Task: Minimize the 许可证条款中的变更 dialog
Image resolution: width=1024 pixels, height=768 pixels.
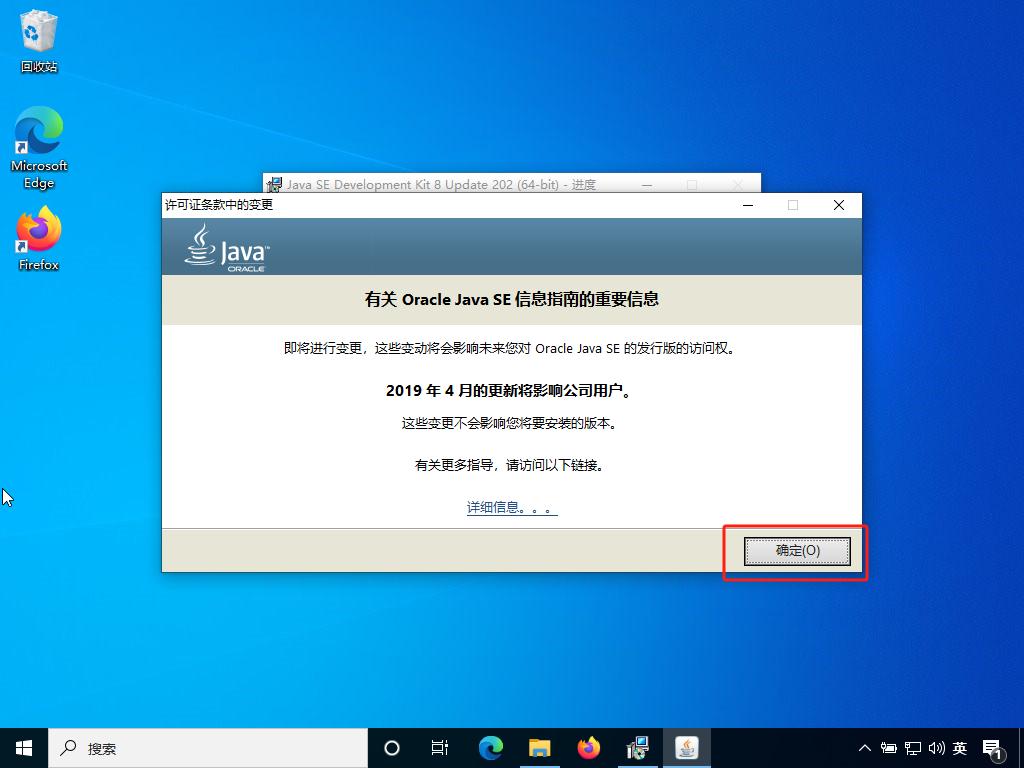Action: pyautogui.click(x=748, y=205)
